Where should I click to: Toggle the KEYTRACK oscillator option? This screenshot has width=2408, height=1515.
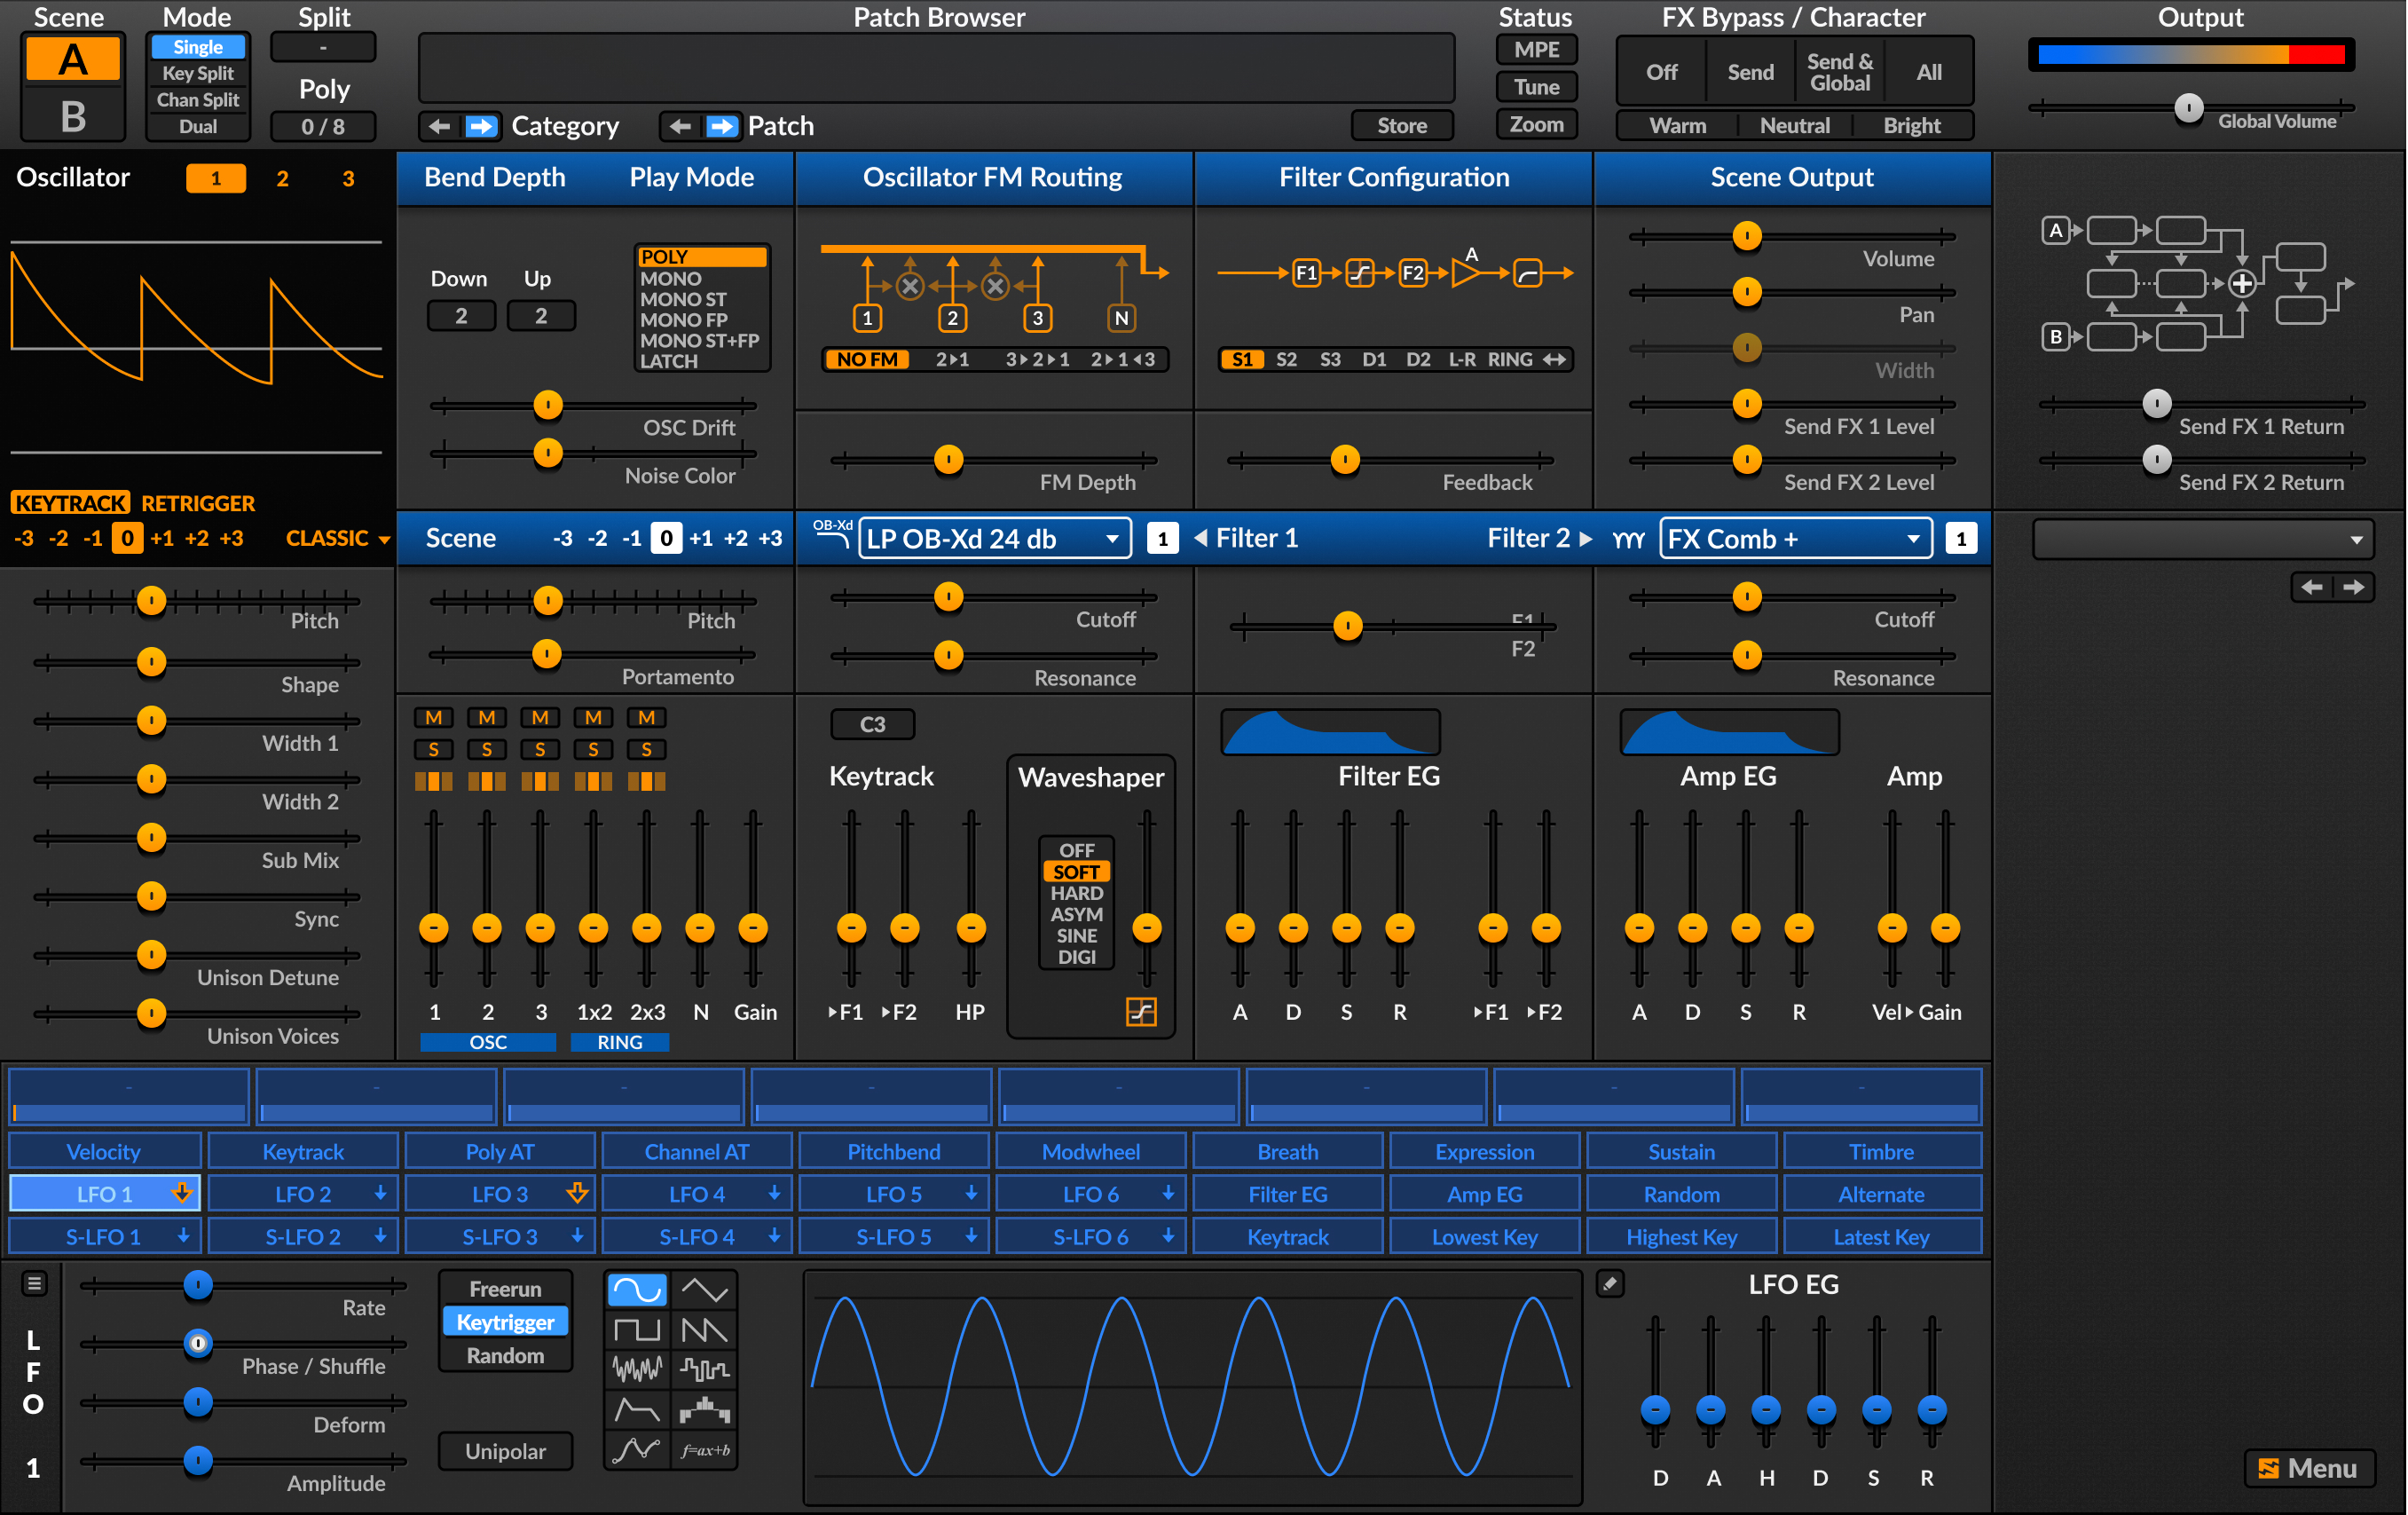click(70, 503)
